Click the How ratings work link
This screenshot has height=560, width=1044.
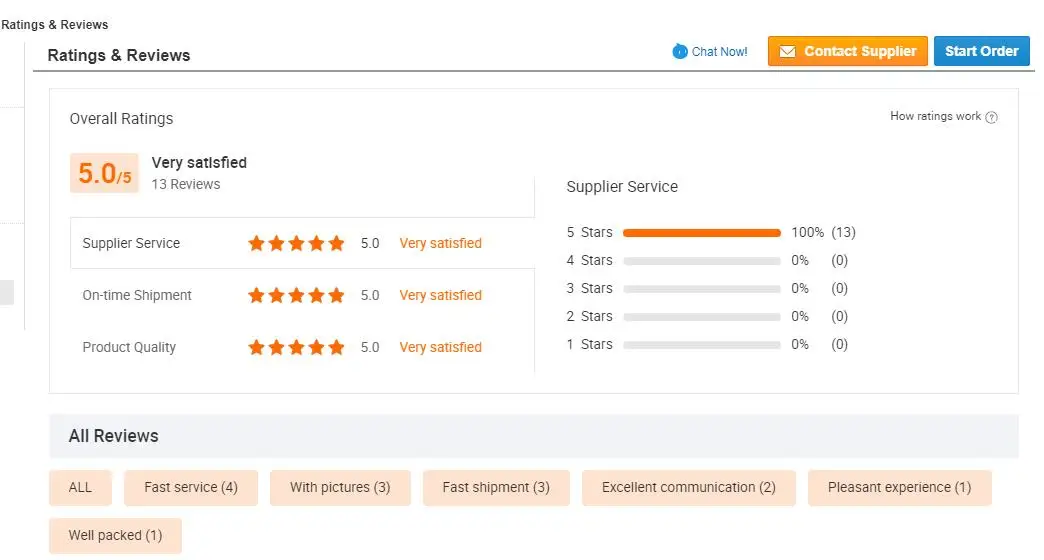click(935, 117)
